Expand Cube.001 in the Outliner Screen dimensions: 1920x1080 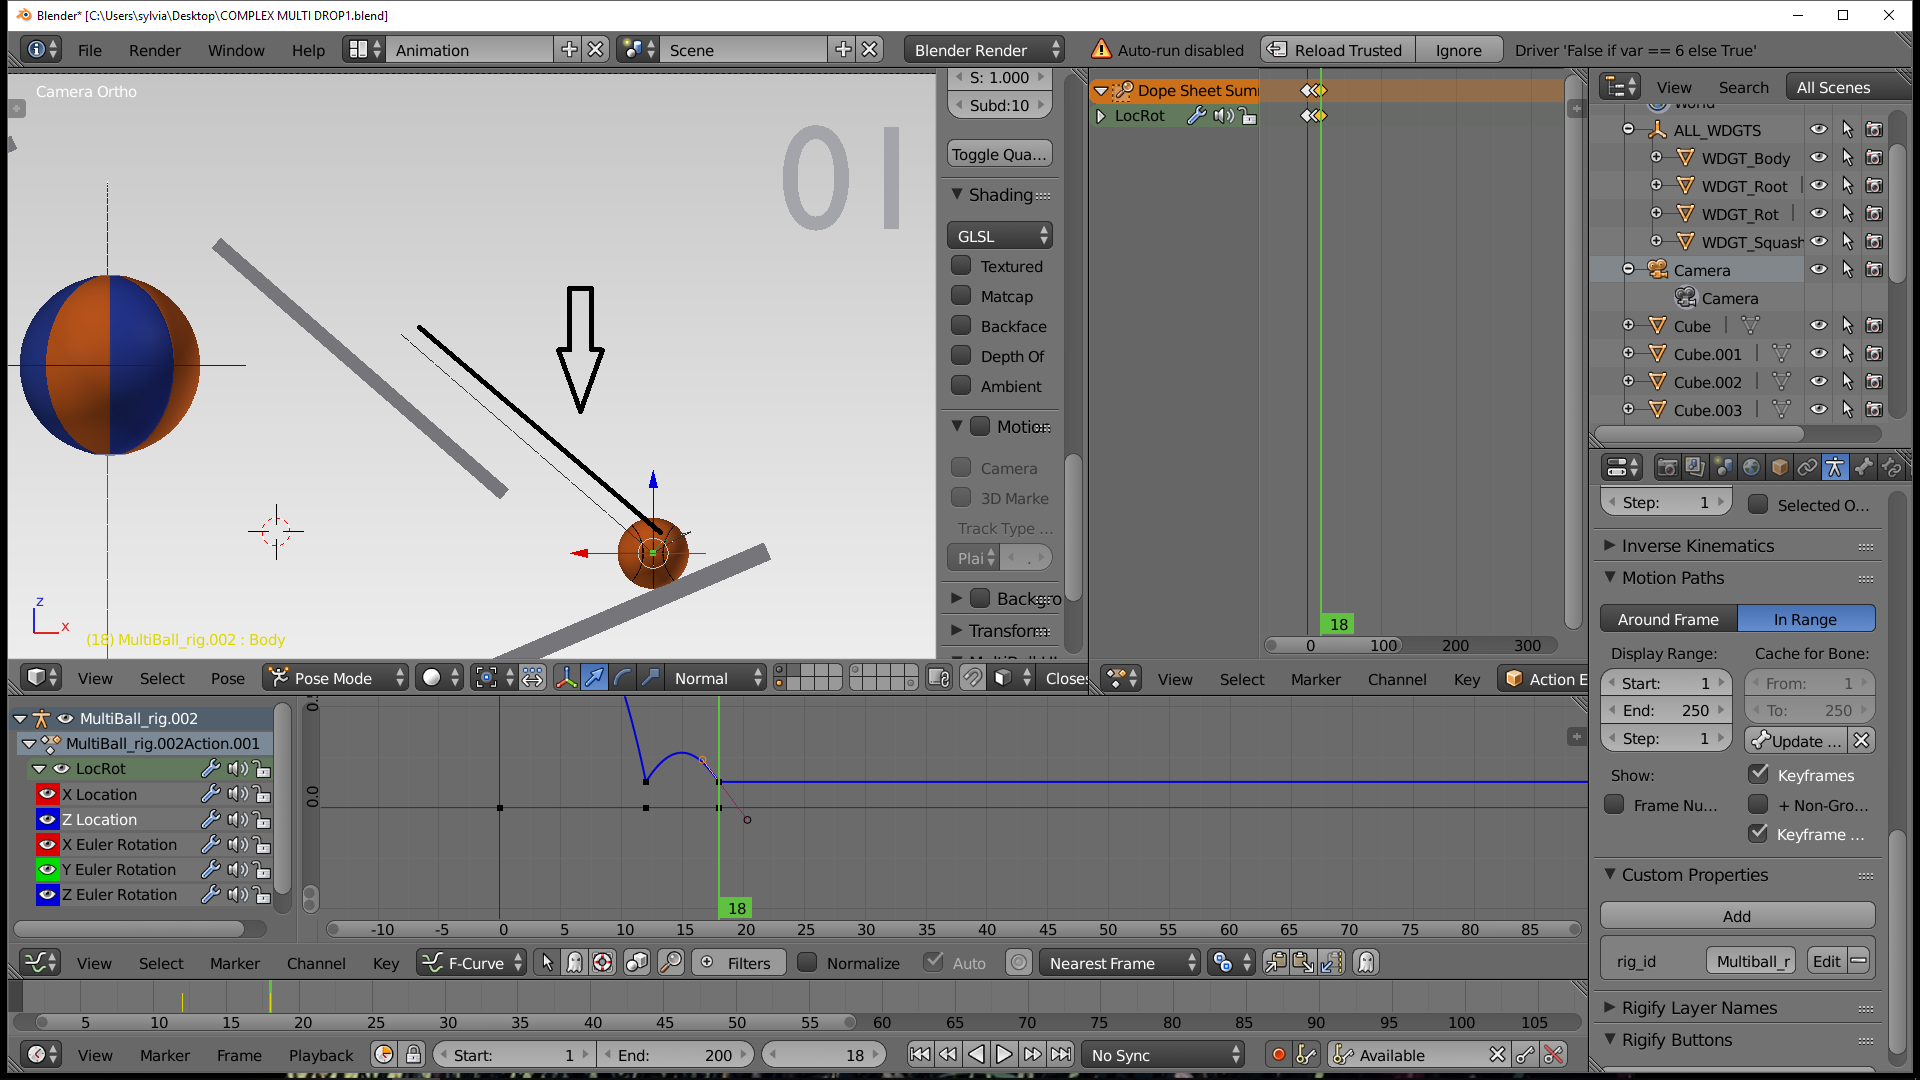point(1630,353)
